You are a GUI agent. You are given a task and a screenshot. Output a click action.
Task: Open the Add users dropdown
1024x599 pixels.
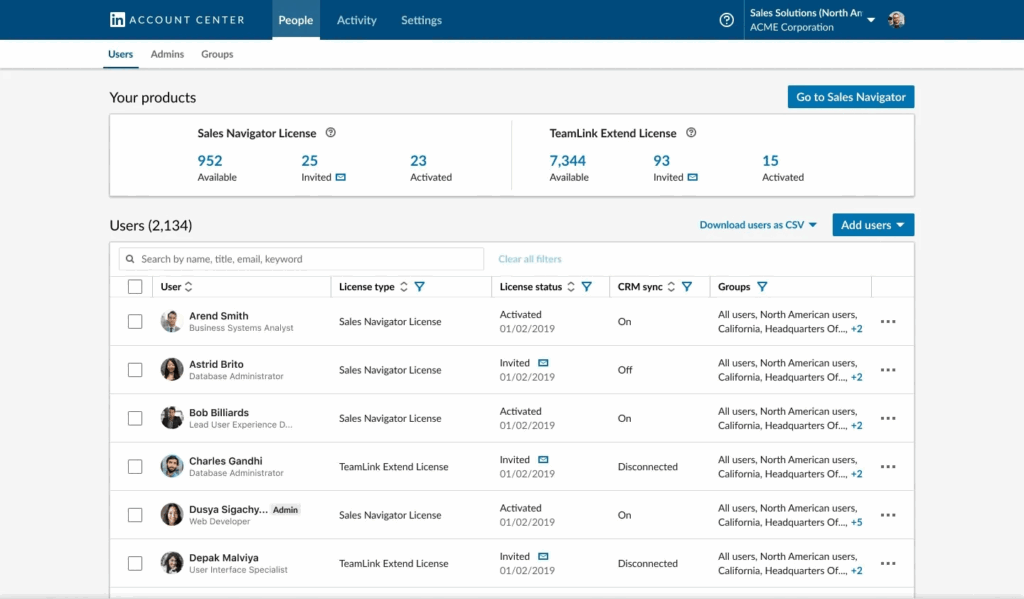pos(872,224)
